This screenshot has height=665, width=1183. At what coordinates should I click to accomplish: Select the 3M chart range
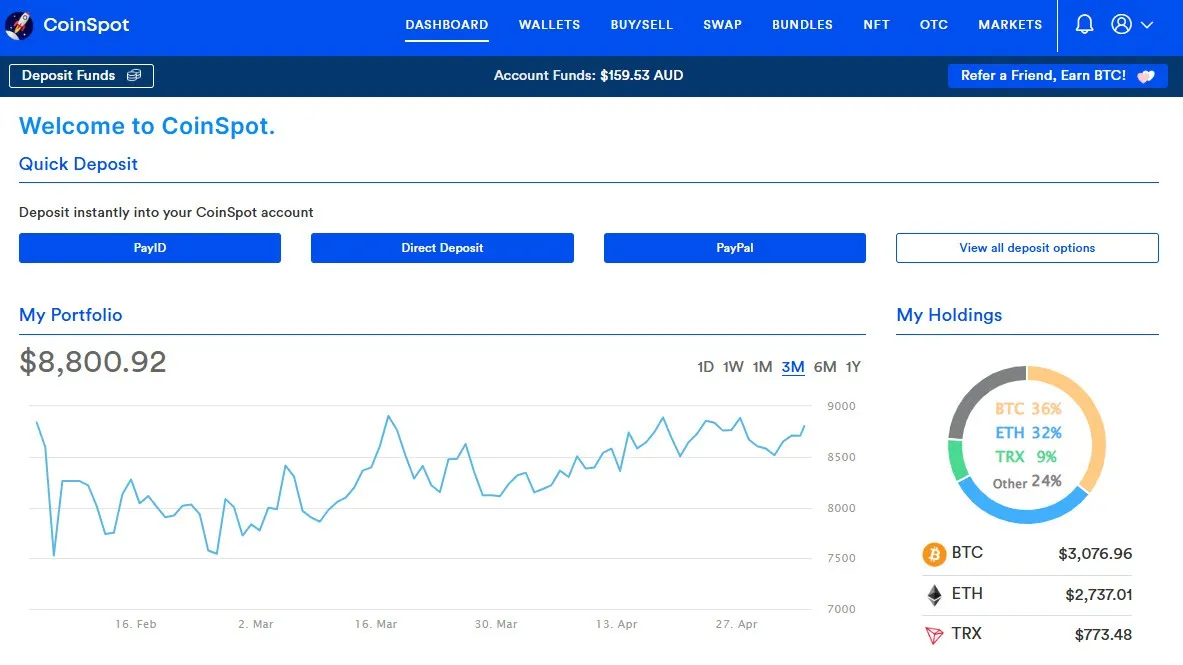(793, 367)
